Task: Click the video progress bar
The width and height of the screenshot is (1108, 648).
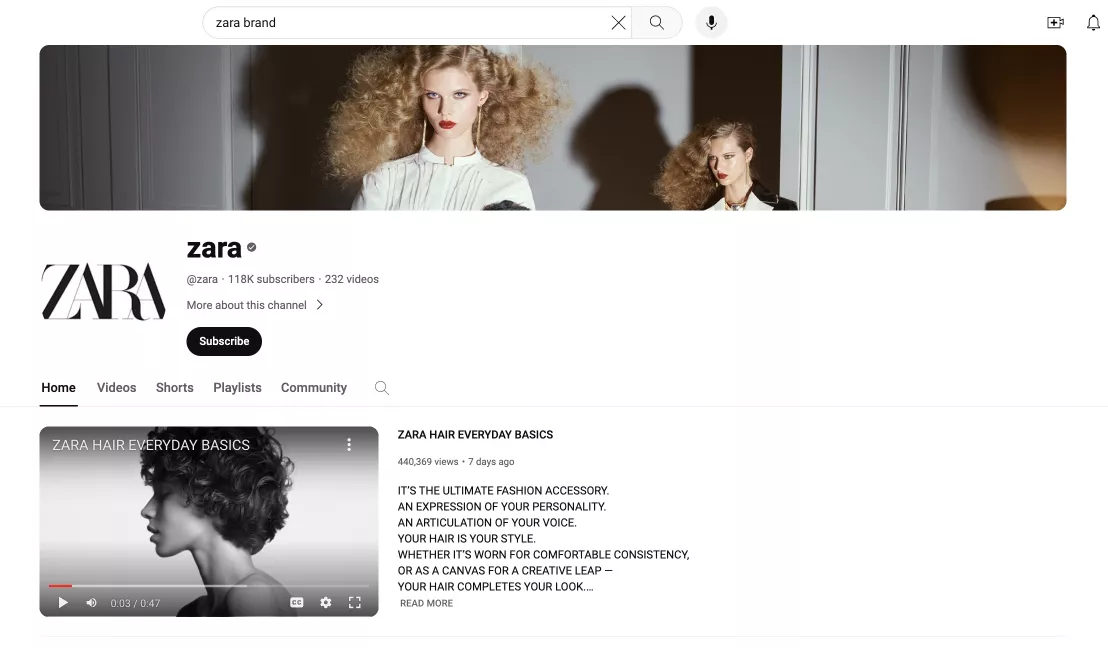Action: point(208,586)
